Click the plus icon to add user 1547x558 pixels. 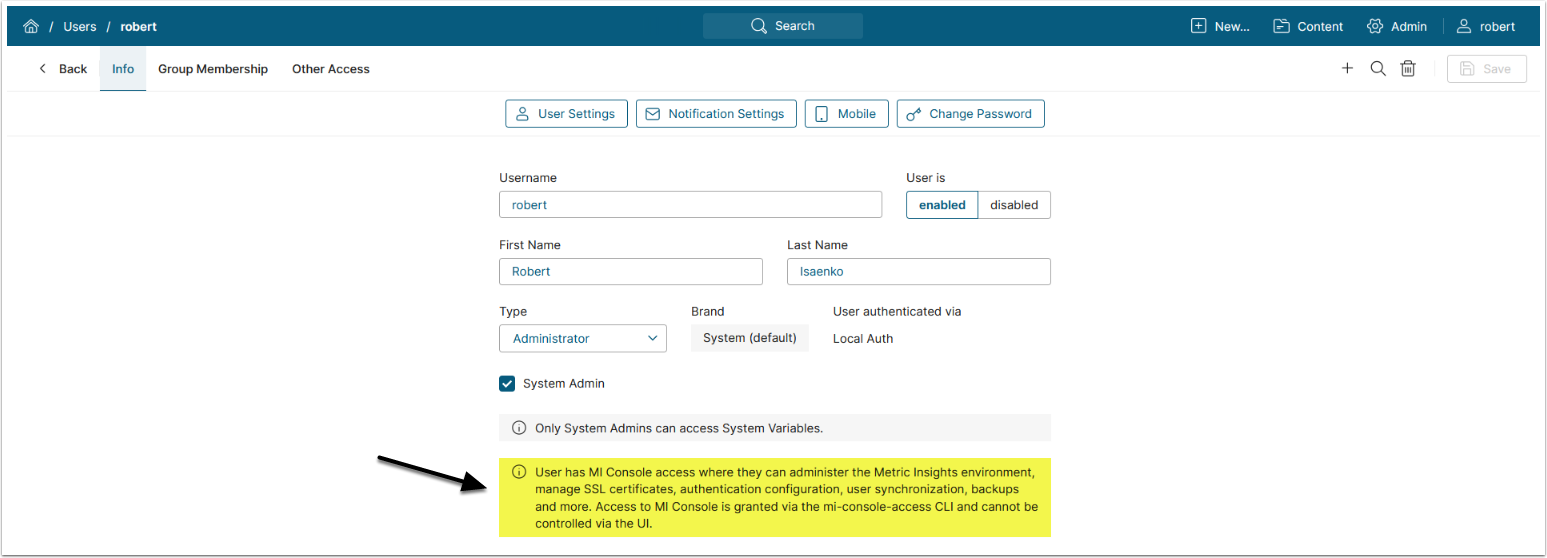pyautogui.click(x=1347, y=68)
